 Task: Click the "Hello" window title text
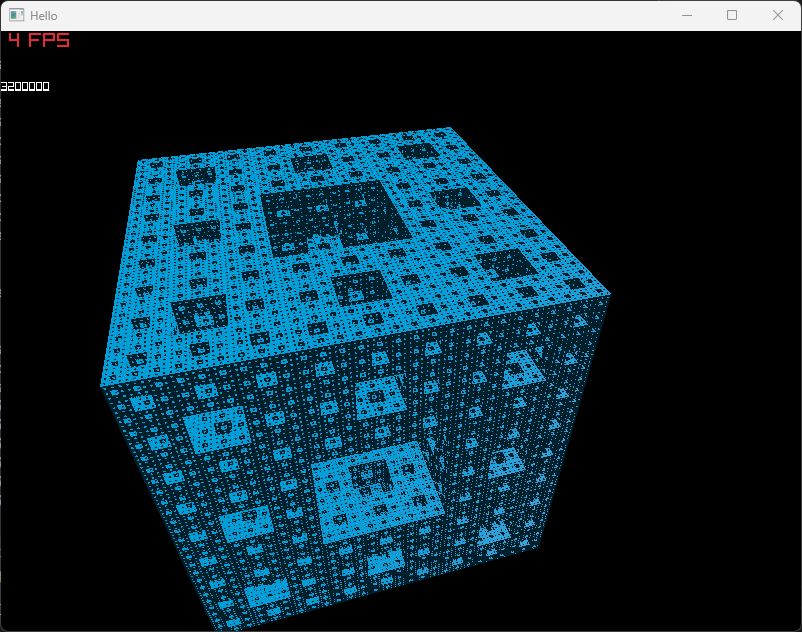[43, 16]
